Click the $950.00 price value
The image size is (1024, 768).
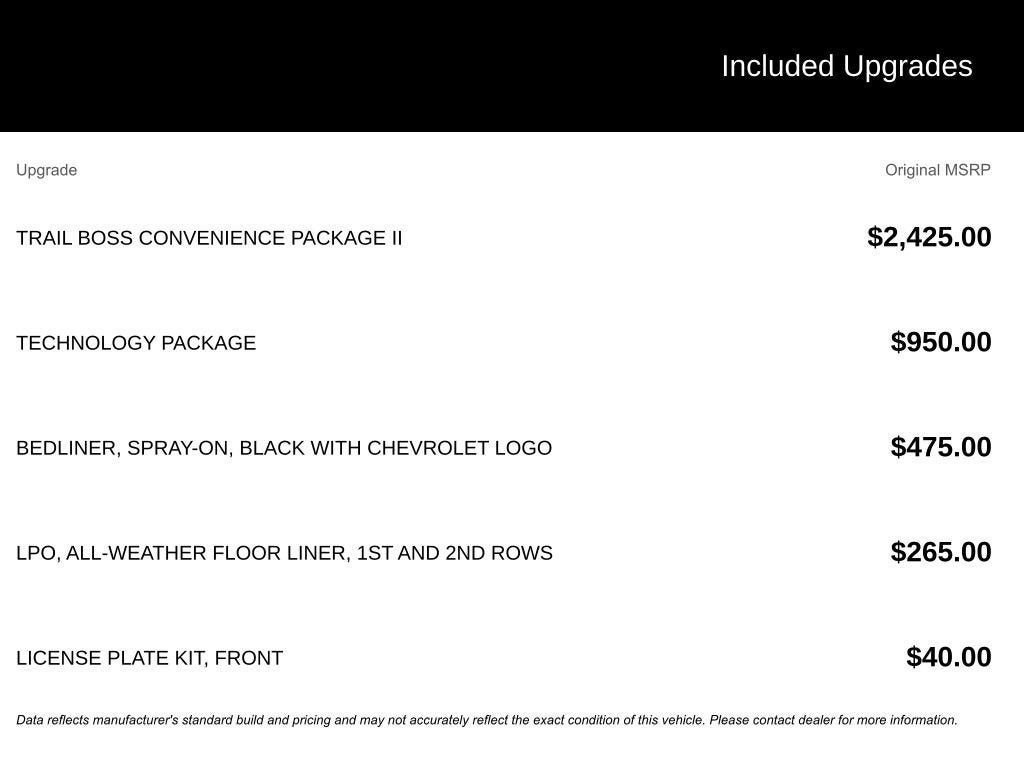pos(940,342)
